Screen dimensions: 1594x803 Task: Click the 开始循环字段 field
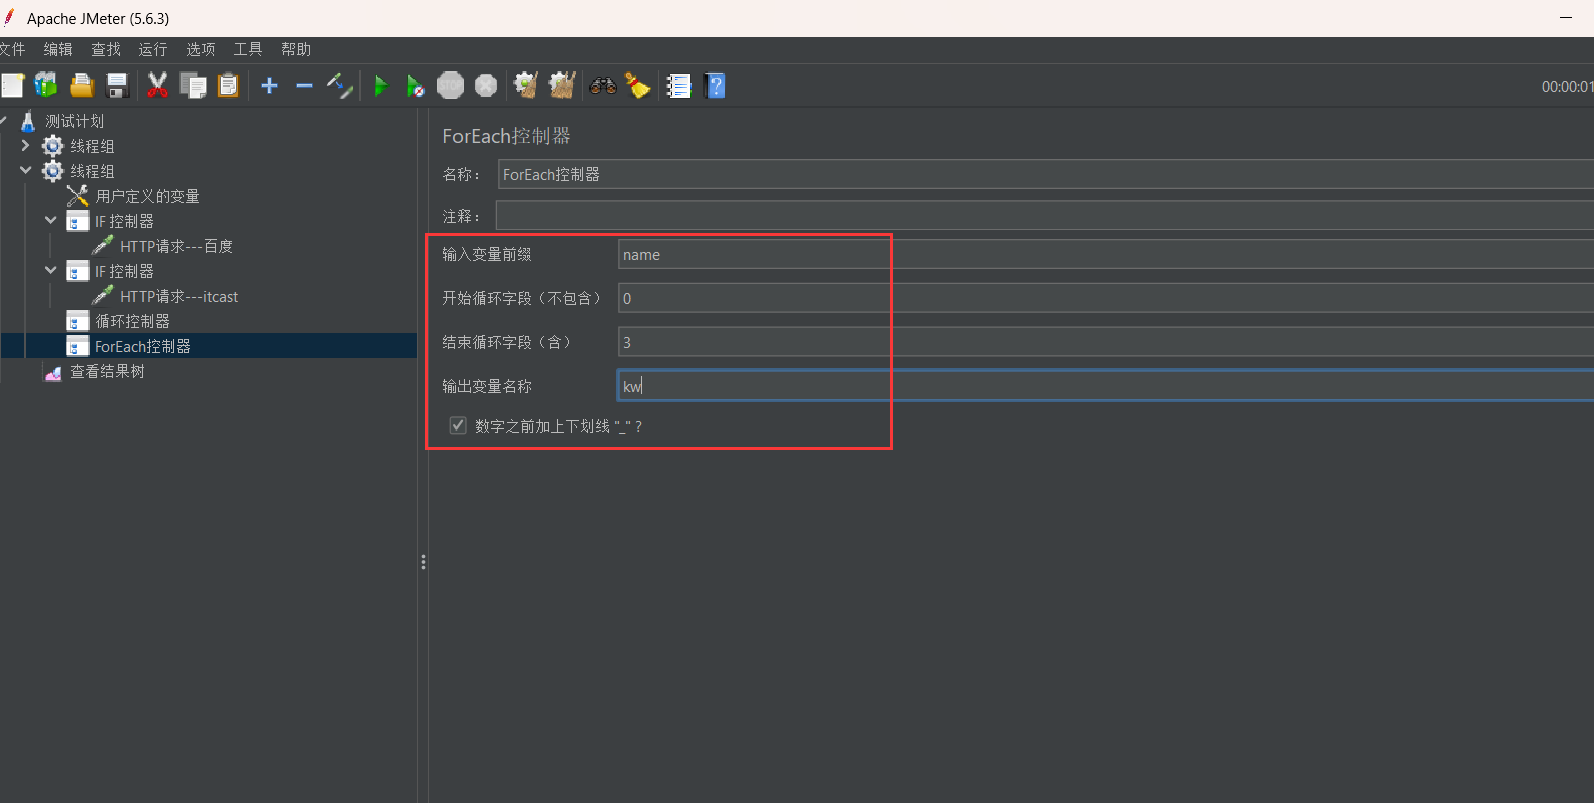point(1105,298)
